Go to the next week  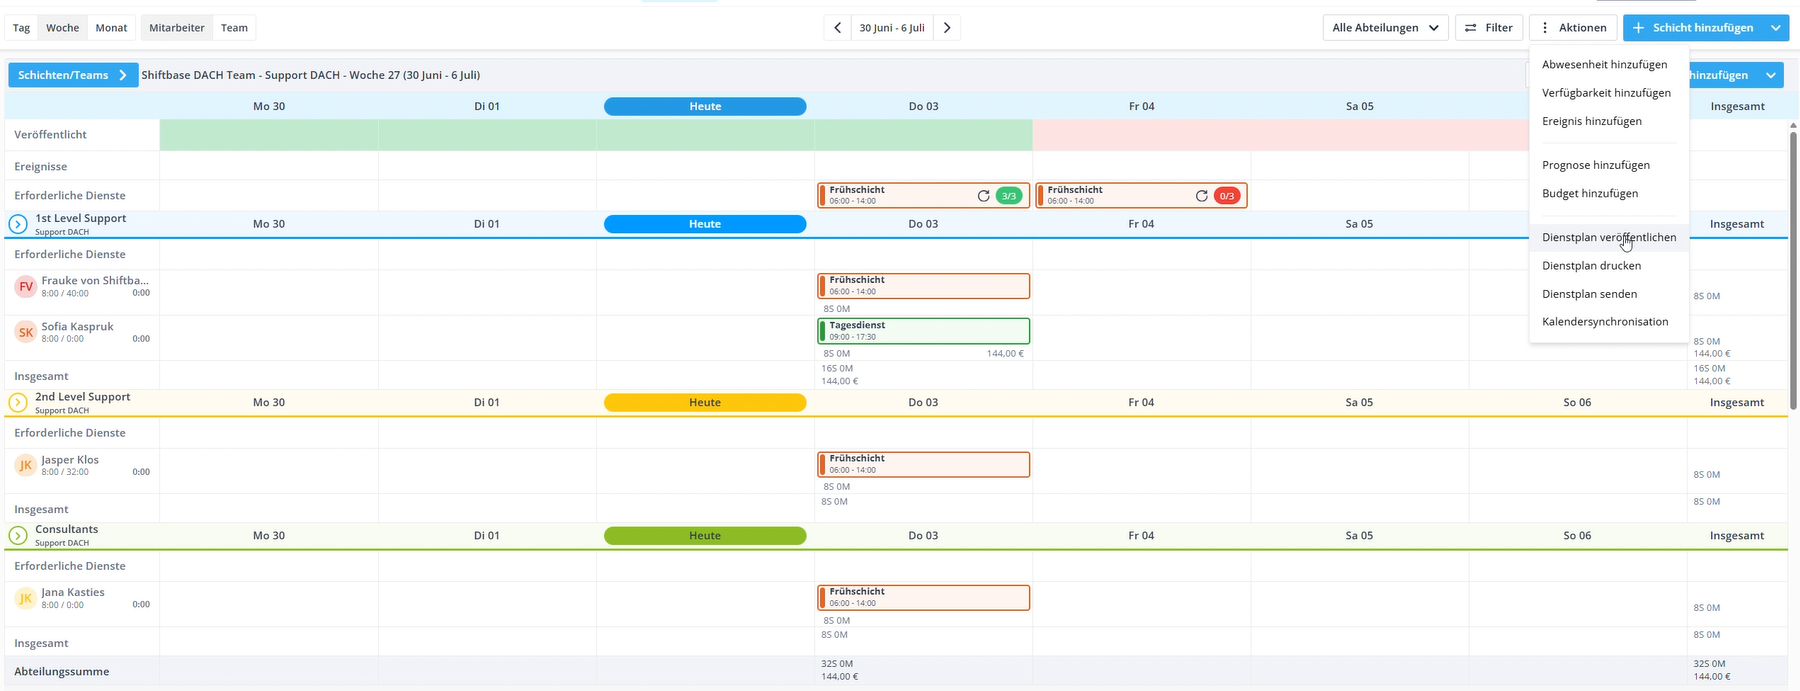(947, 28)
